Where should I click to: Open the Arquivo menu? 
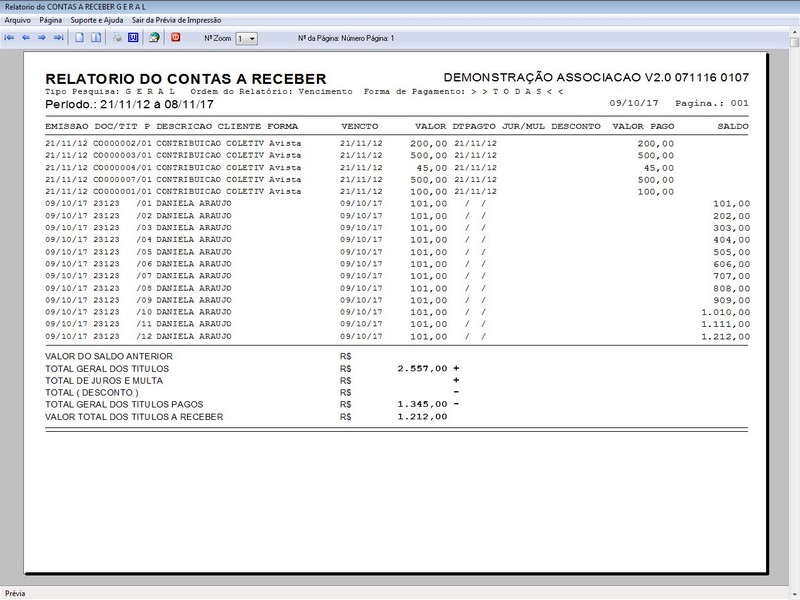pyautogui.click(x=17, y=20)
